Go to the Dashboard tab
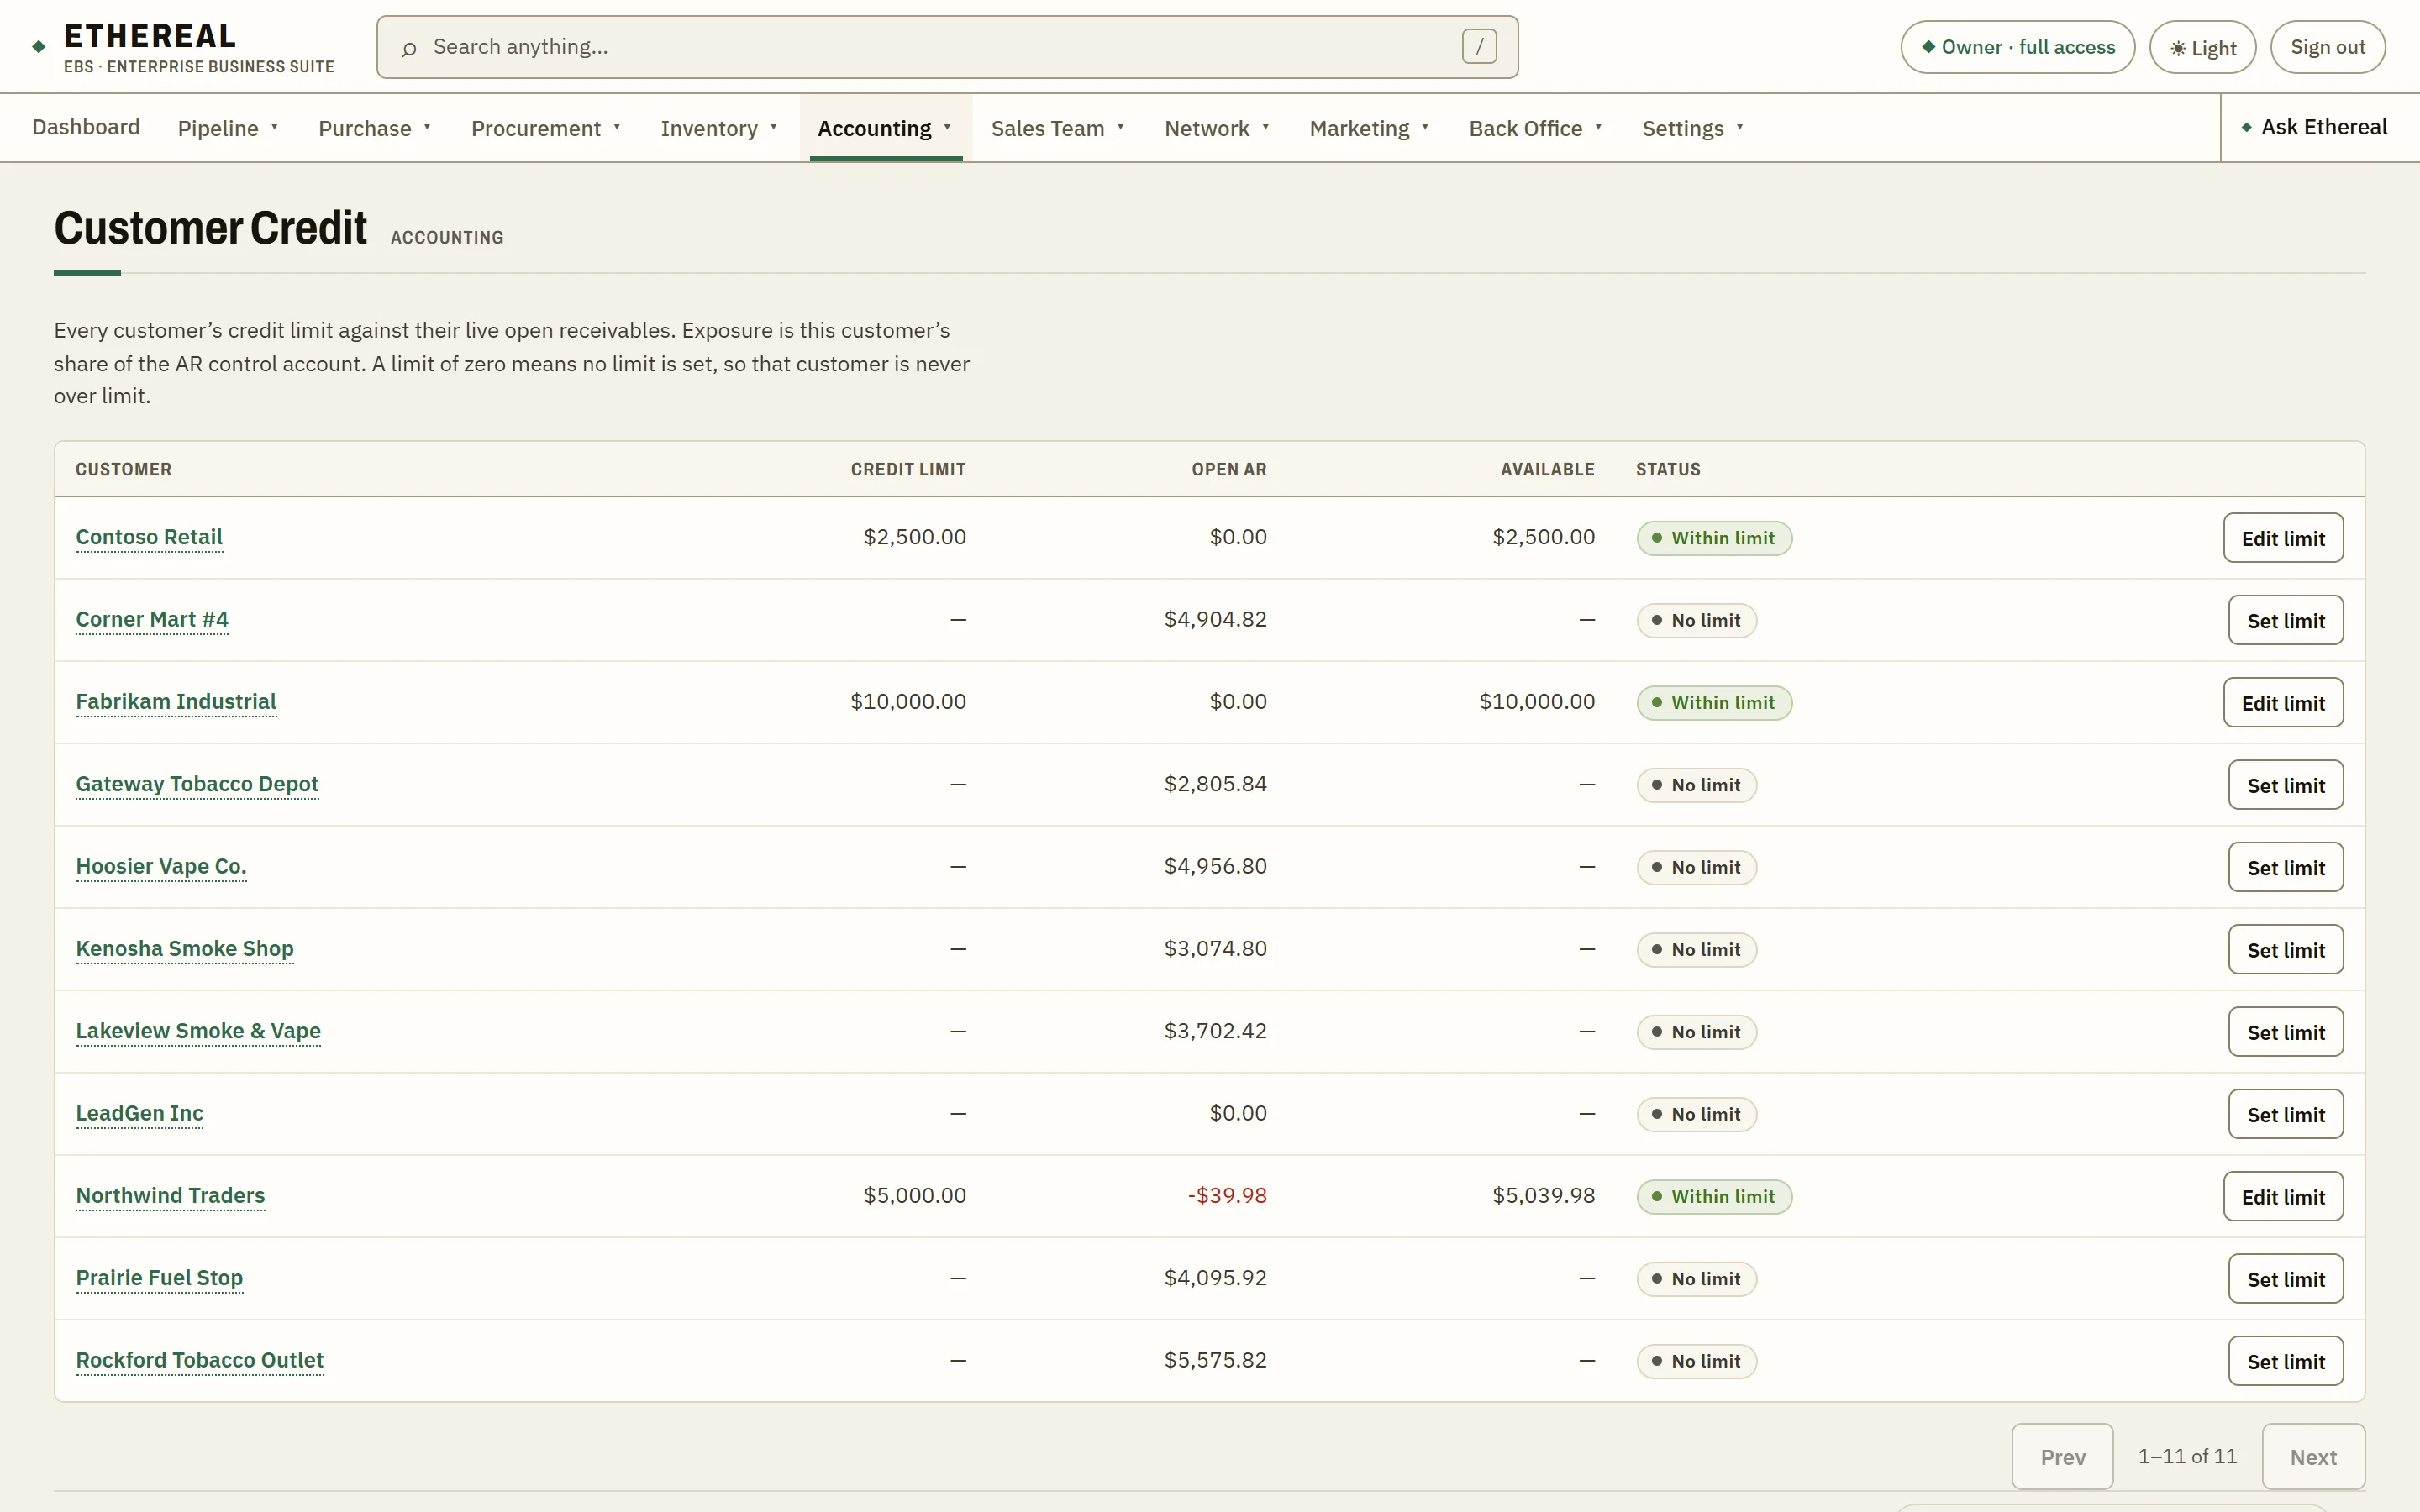Viewport: 2420px width, 1512px height. coord(86,127)
